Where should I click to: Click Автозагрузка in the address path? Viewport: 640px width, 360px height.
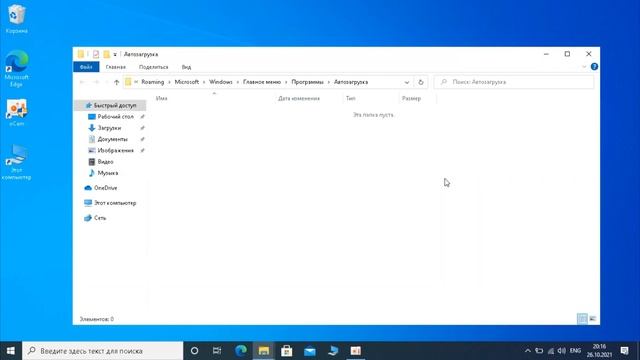point(351,82)
